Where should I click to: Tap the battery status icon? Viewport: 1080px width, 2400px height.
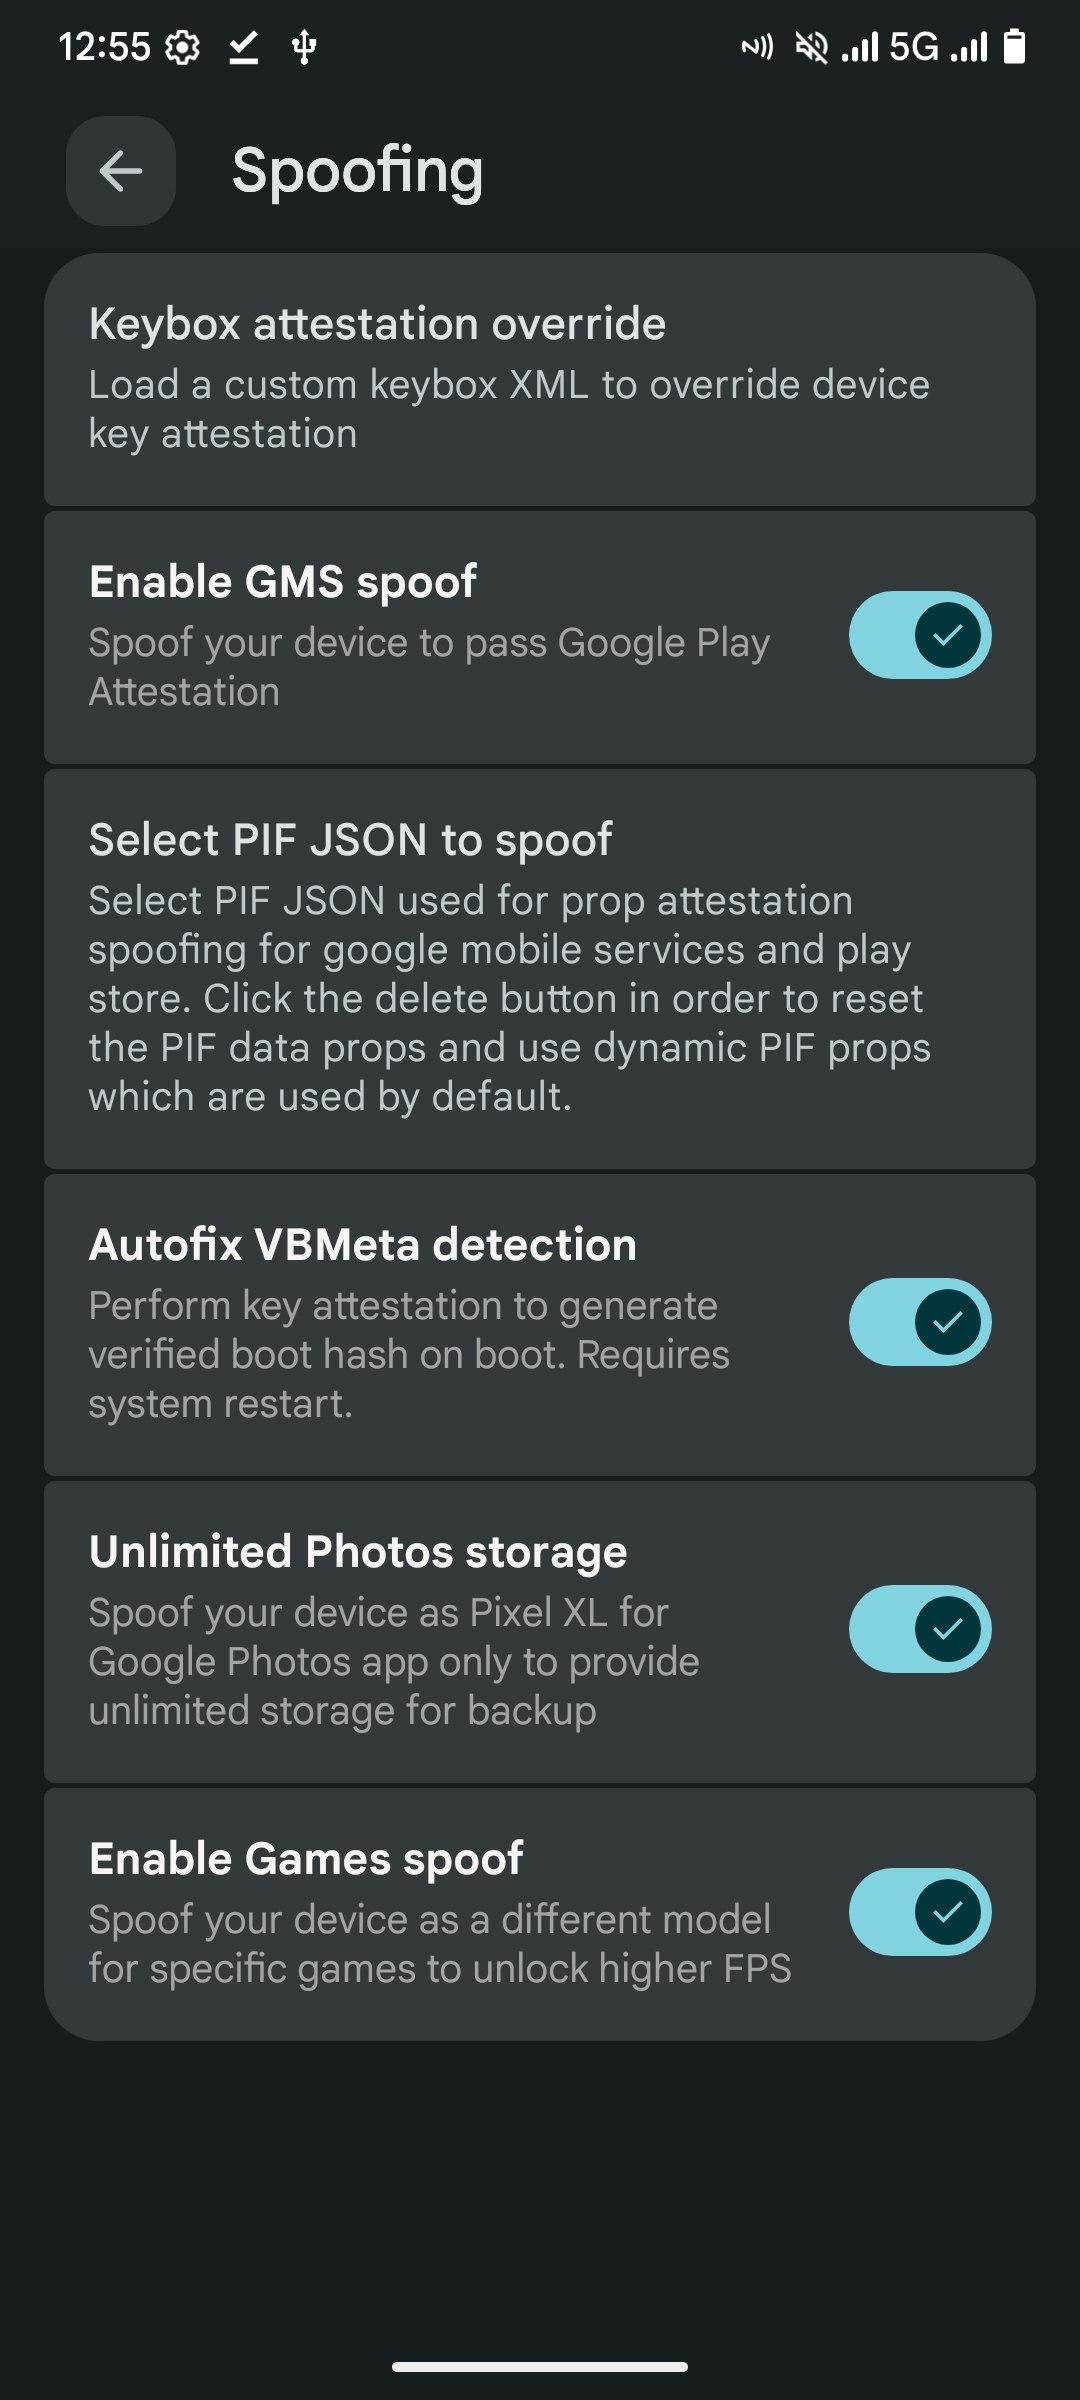(1014, 47)
